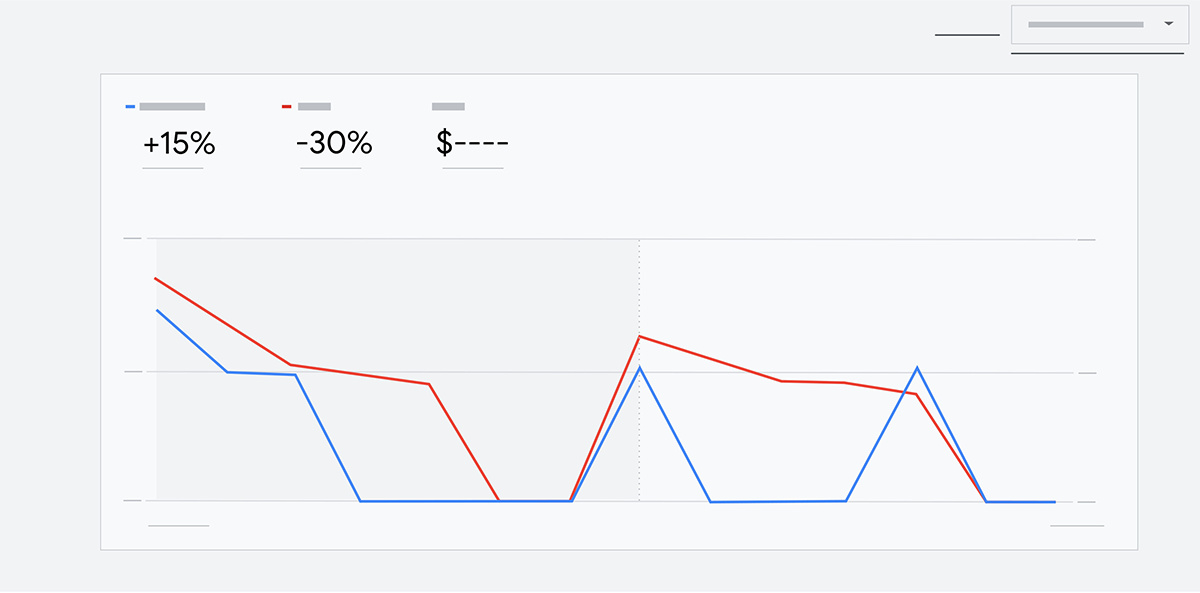Click the red line's starting point
Image resolution: width=1200 pixels, height=593 pixels.
click(x=156, y=278)
